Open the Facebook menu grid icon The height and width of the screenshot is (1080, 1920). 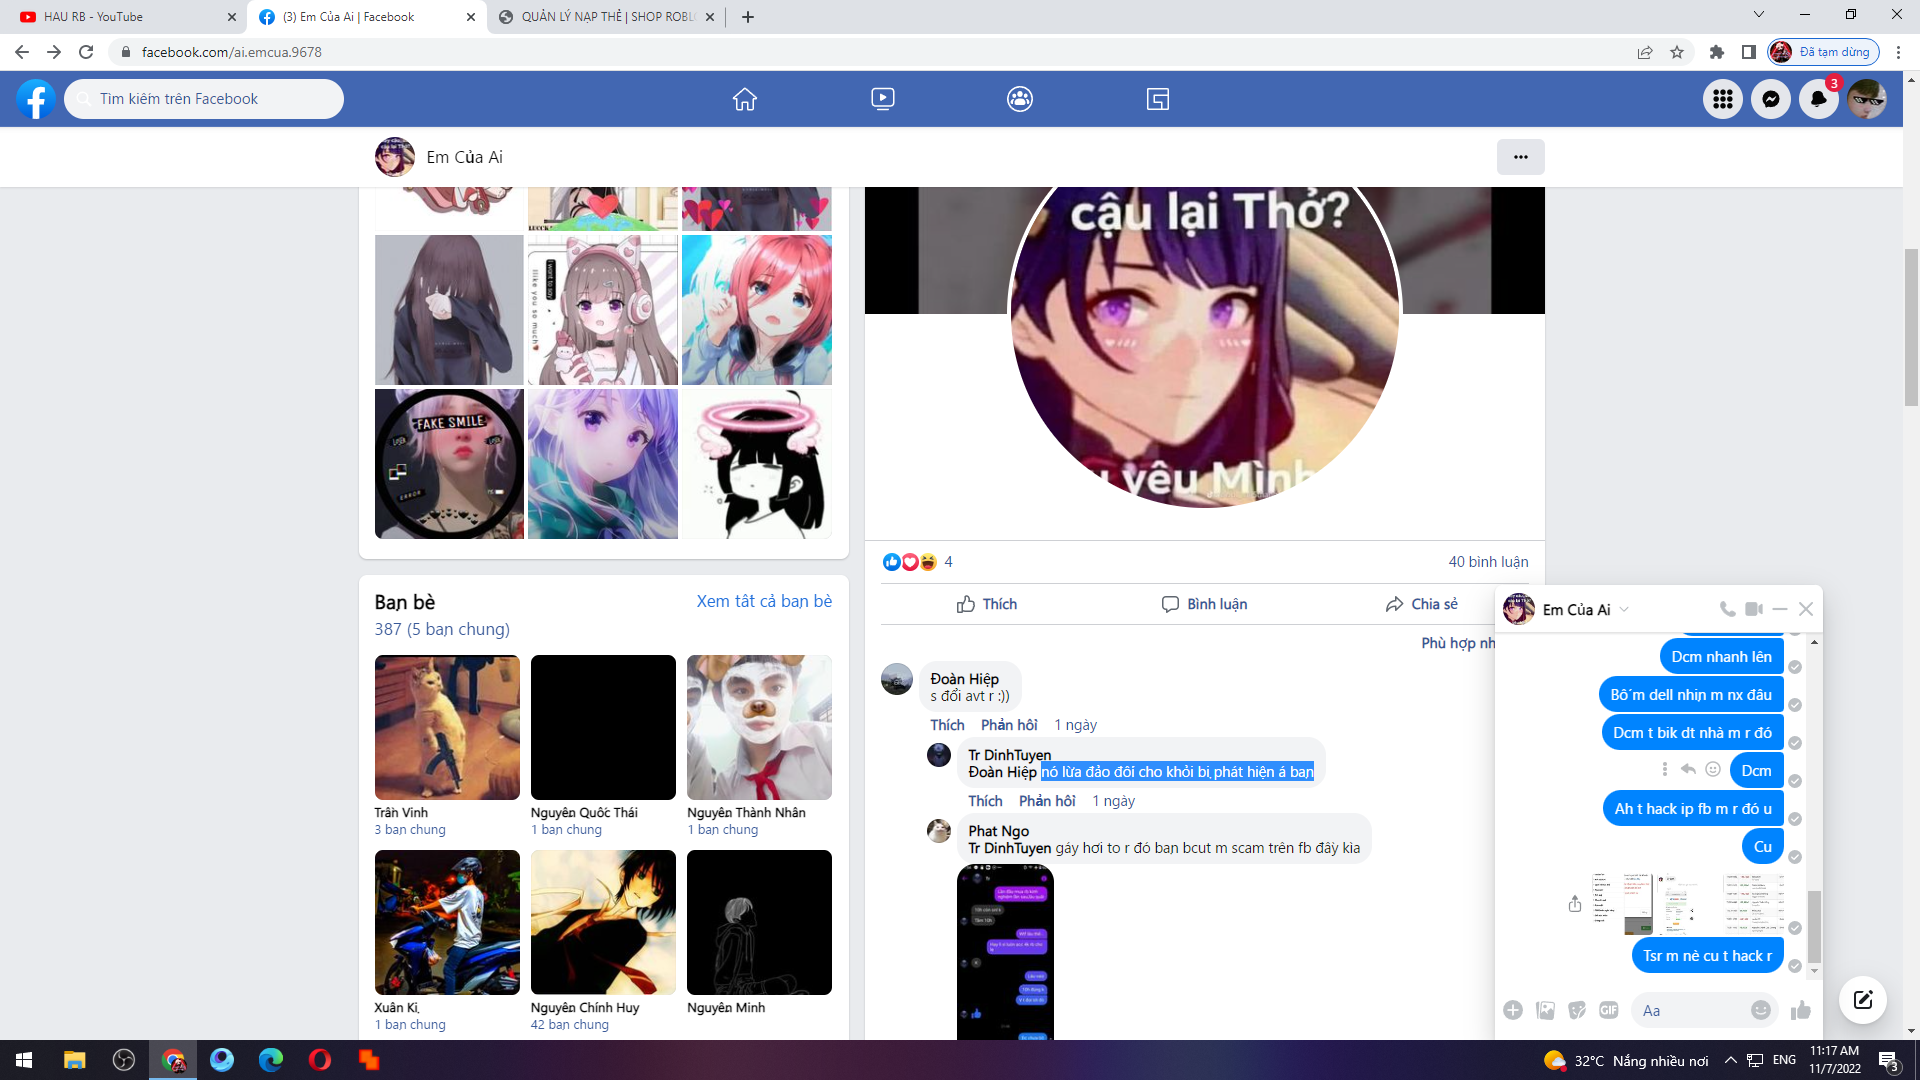1722,99
